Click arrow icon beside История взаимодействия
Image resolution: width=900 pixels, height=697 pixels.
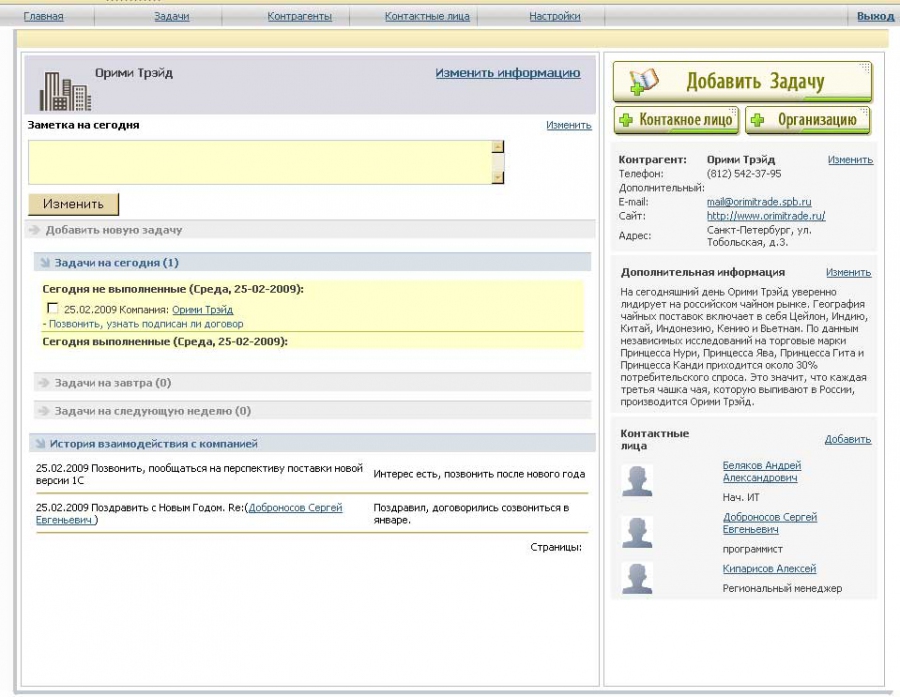(x=40, y=444)
